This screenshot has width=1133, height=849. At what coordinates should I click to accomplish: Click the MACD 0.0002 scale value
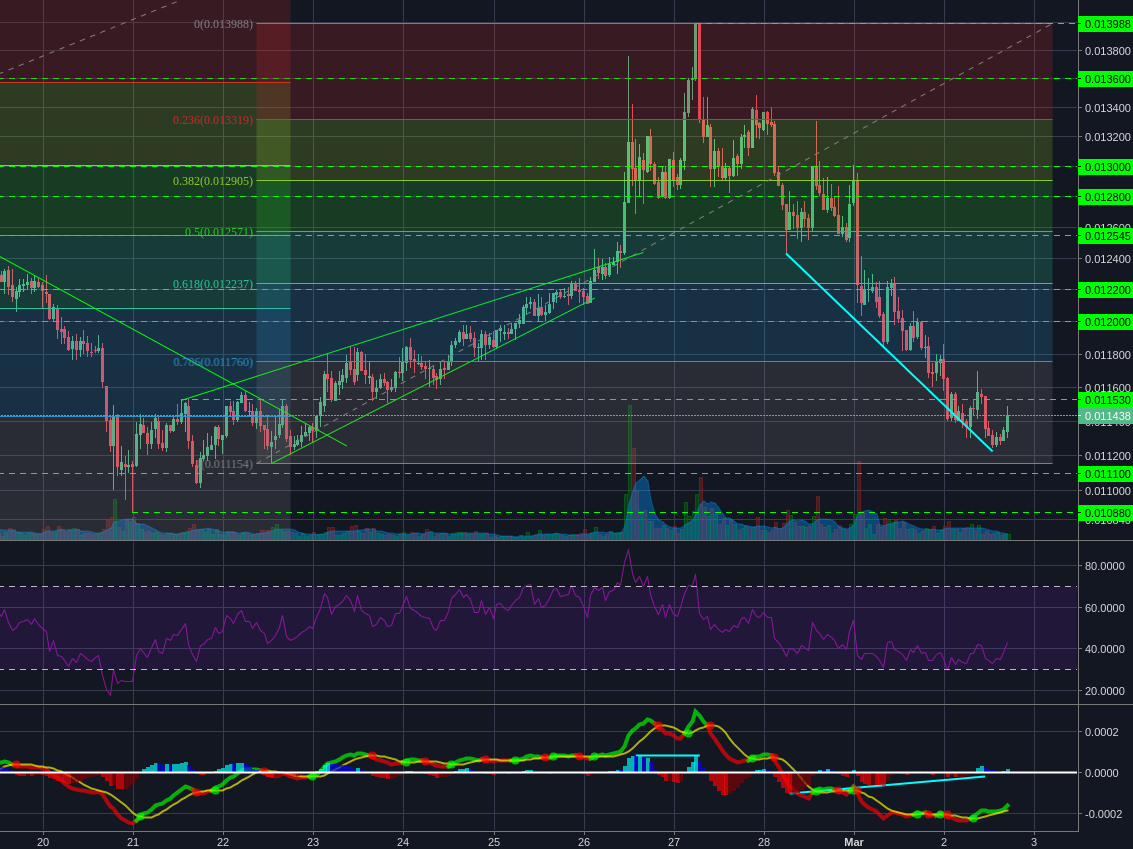pyautogui.click(x=1102, y=732)
